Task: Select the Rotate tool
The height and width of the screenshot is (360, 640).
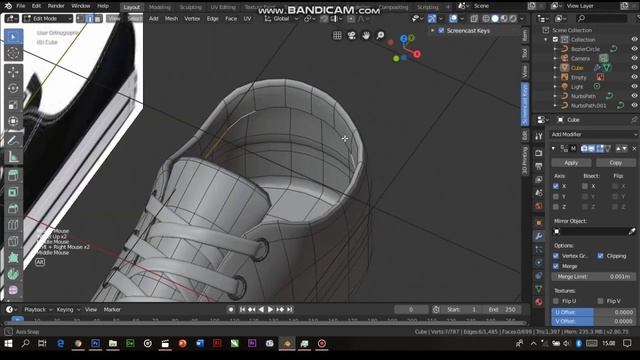Action: (x=13, y=89)
